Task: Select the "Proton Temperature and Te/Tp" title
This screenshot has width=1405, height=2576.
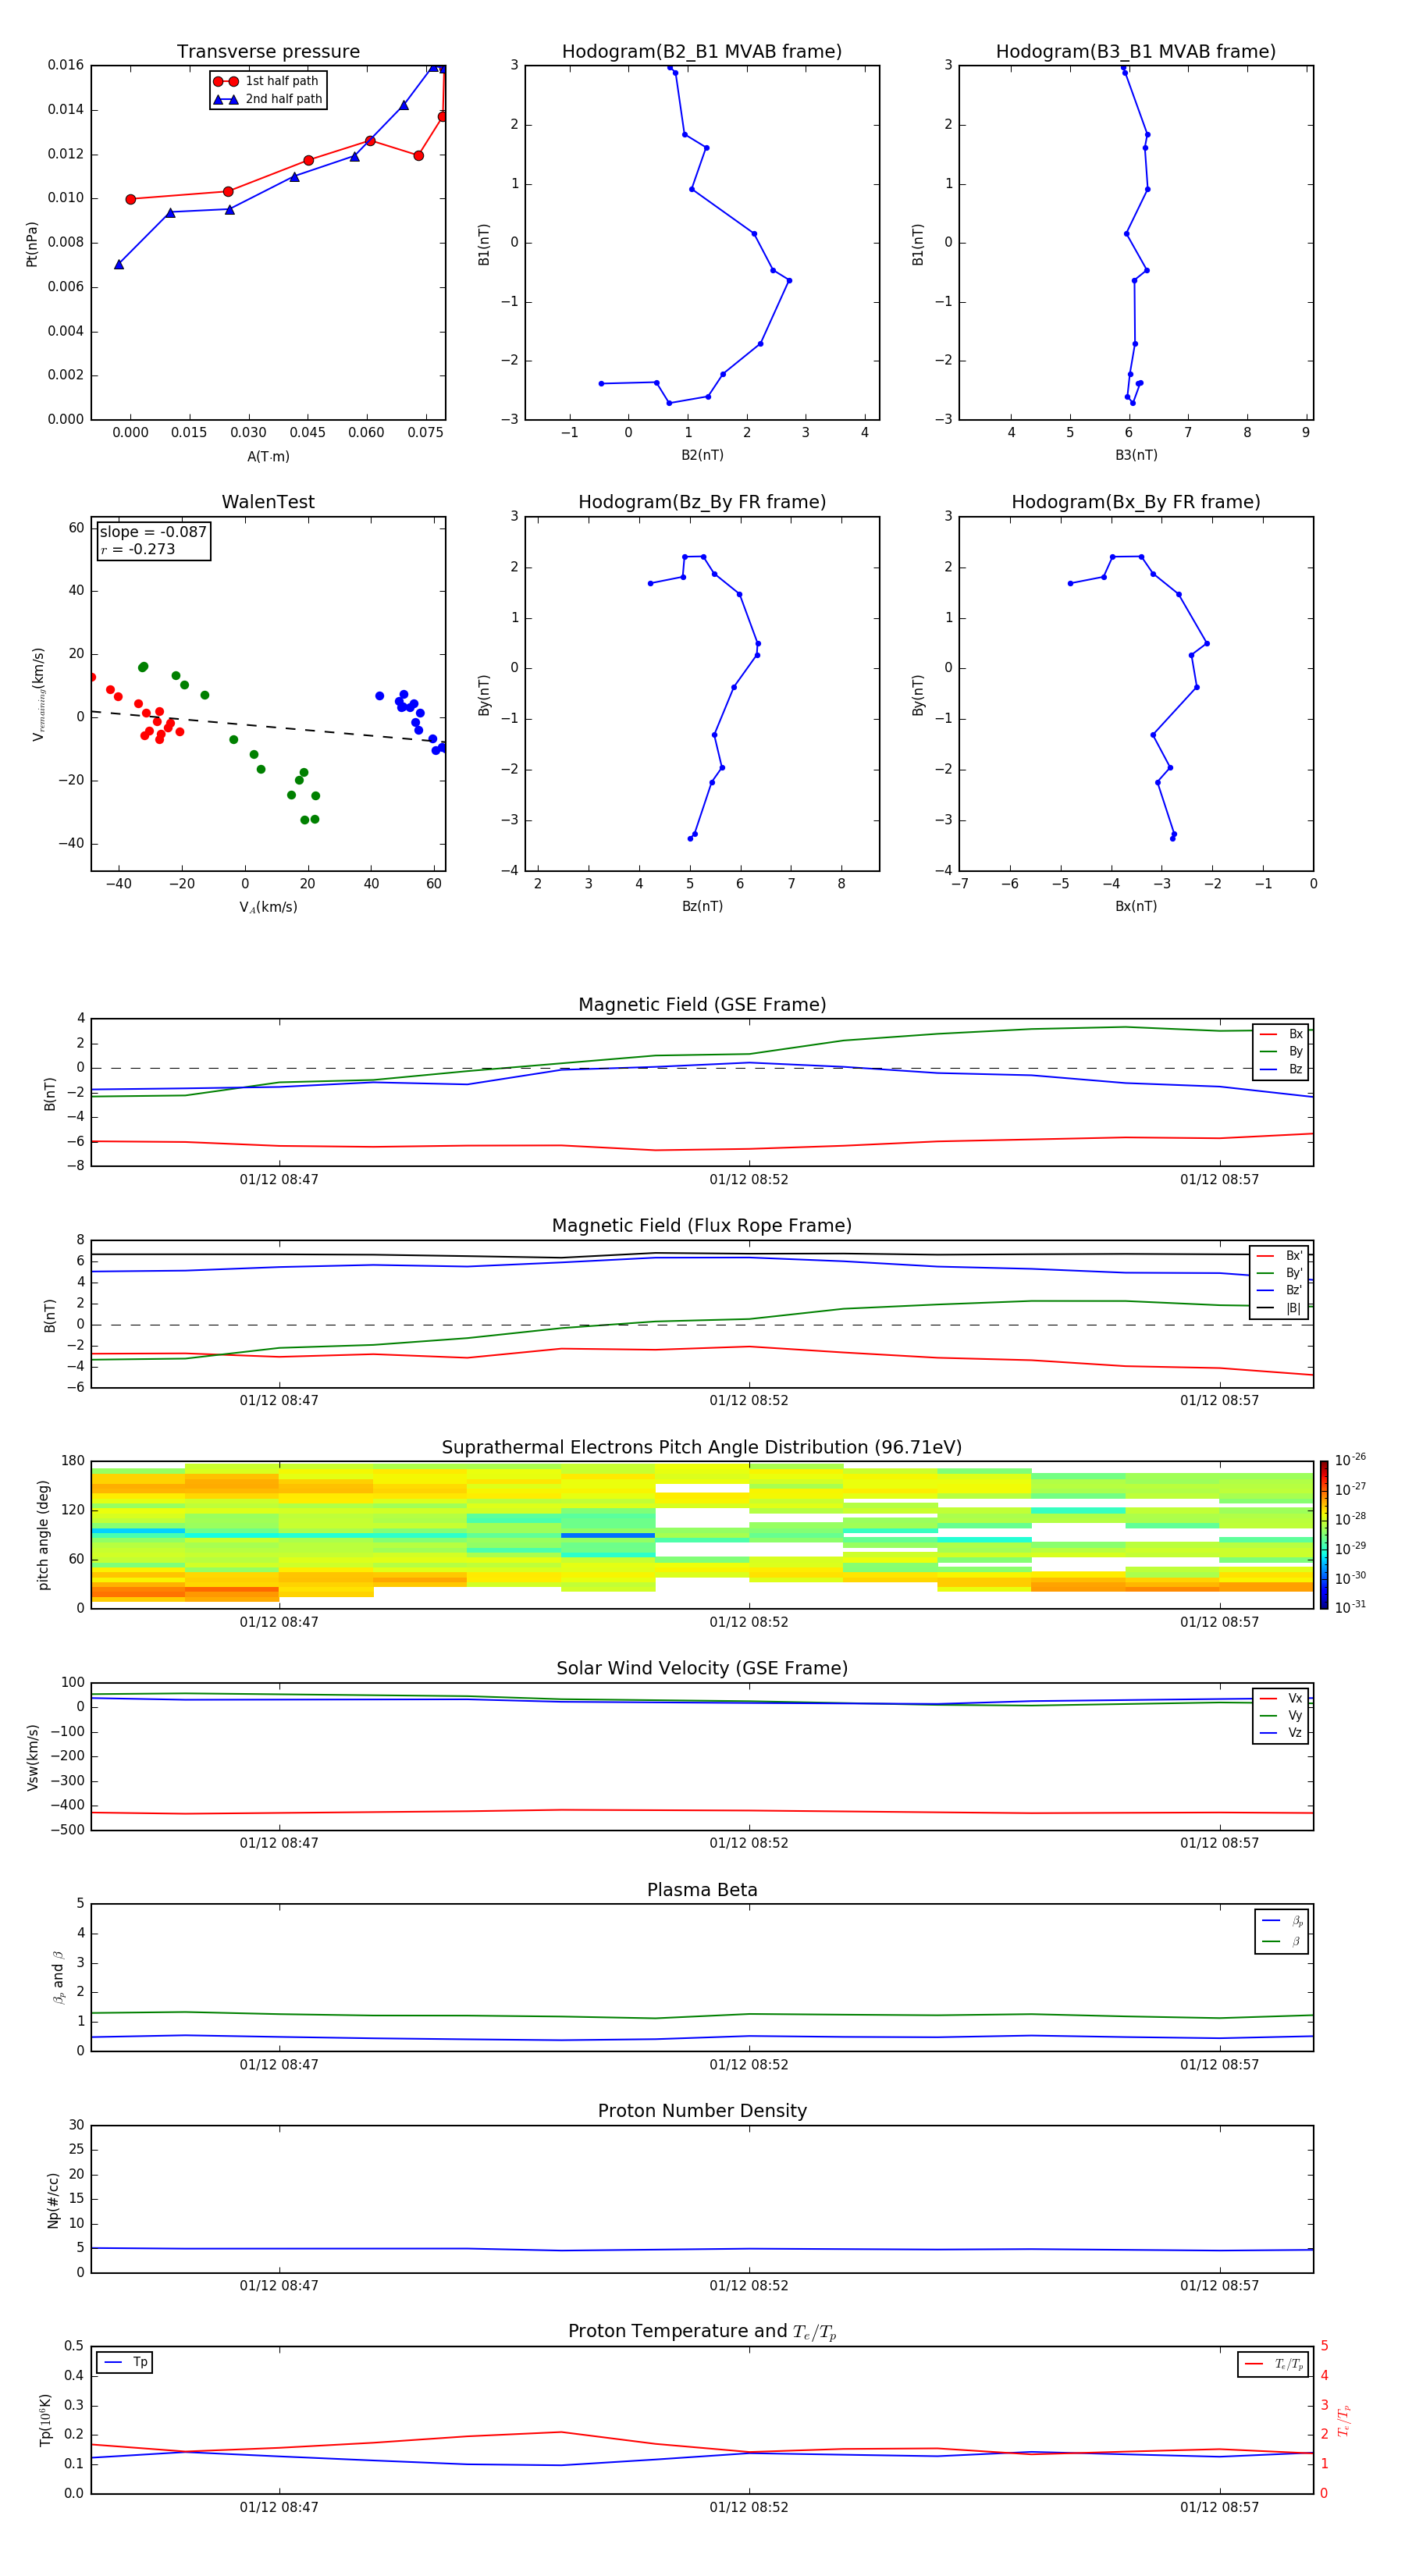Action: 702,2332
